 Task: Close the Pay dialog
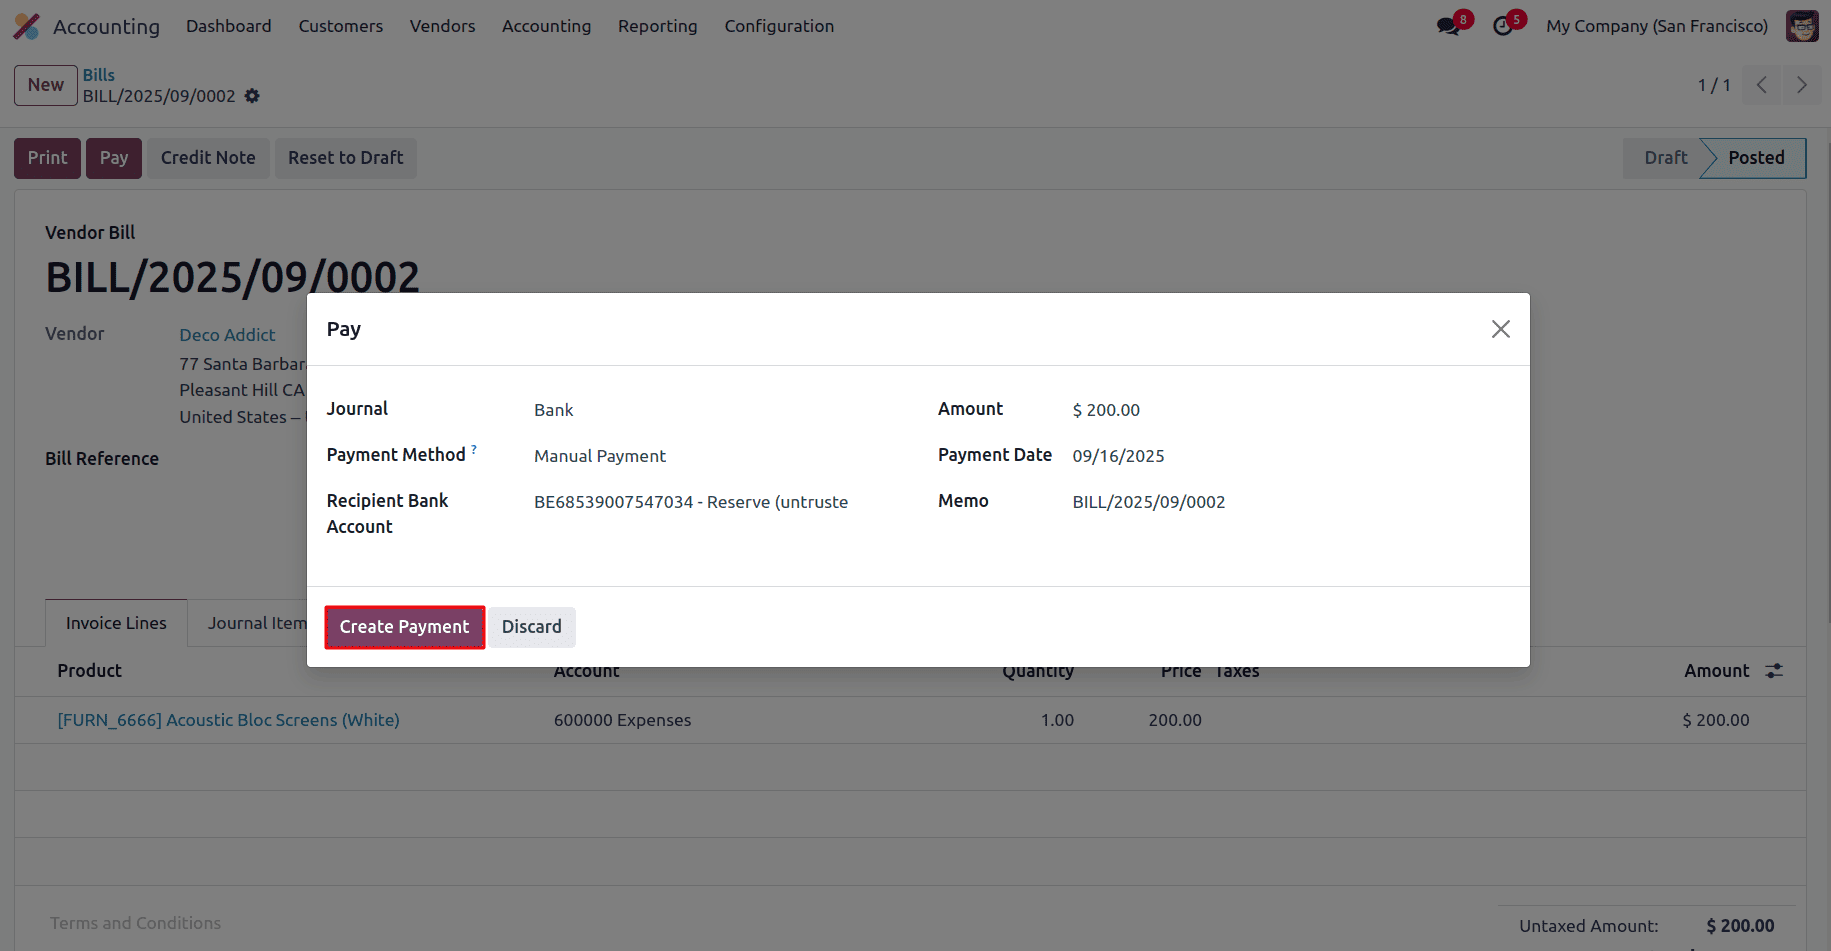1500,328
